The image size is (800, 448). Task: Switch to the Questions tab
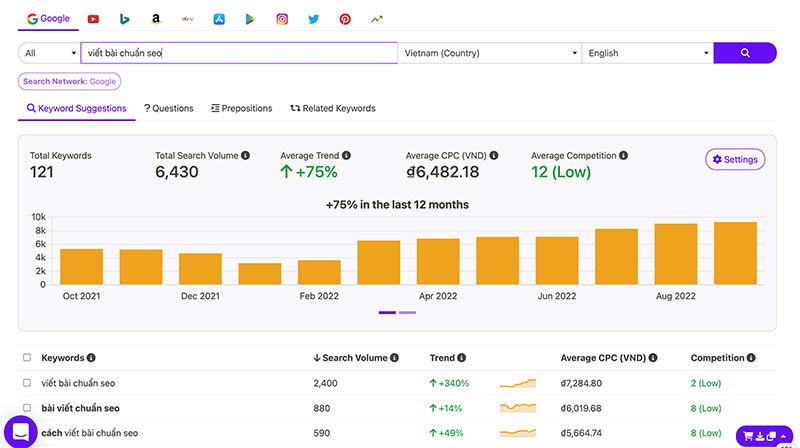169,108
